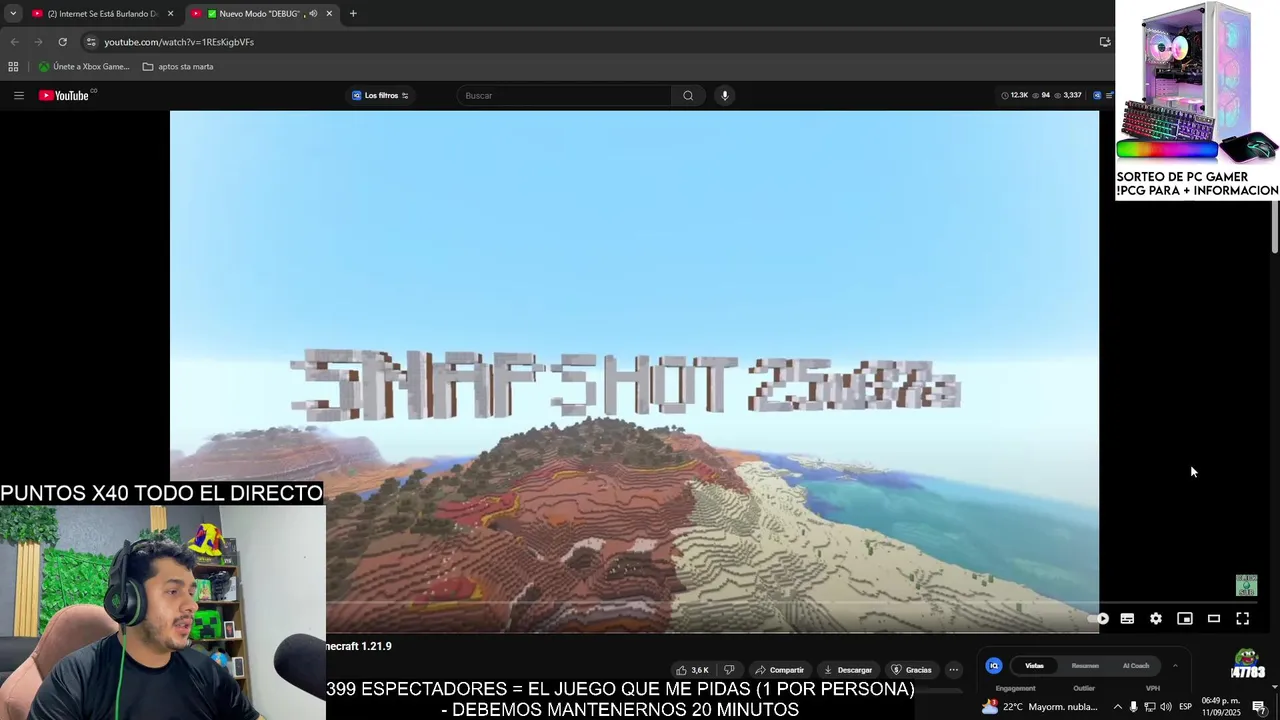Open the browser apps grid shortcut

(x=13, y=67)
